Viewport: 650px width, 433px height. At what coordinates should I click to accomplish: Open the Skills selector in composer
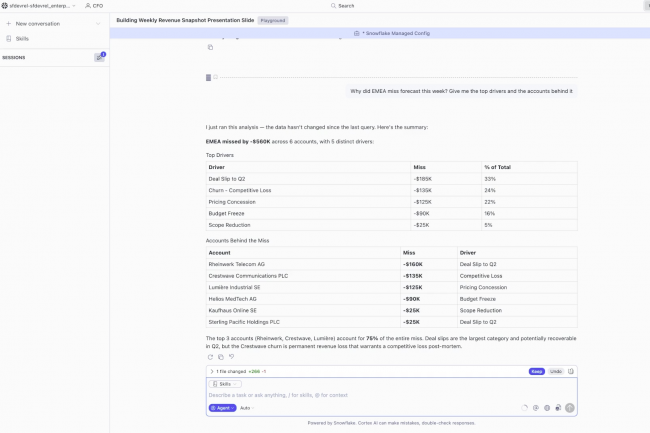pyautogui.click(x=225, y=384)
